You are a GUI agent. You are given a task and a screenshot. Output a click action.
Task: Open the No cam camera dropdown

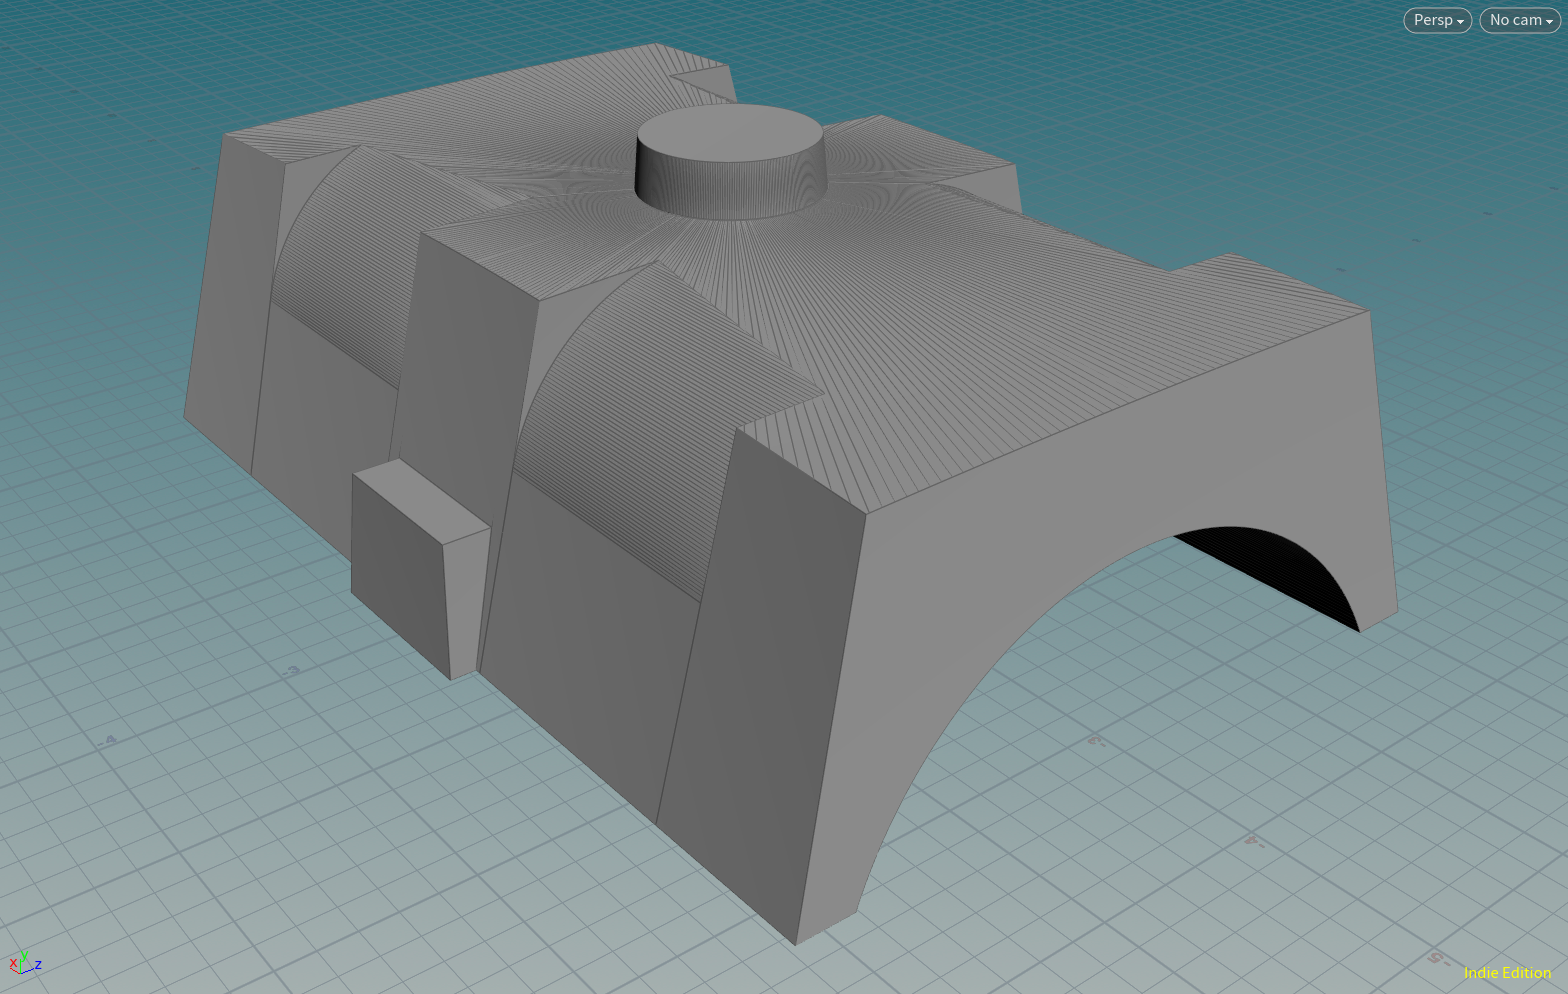[x=1520, y=20]
